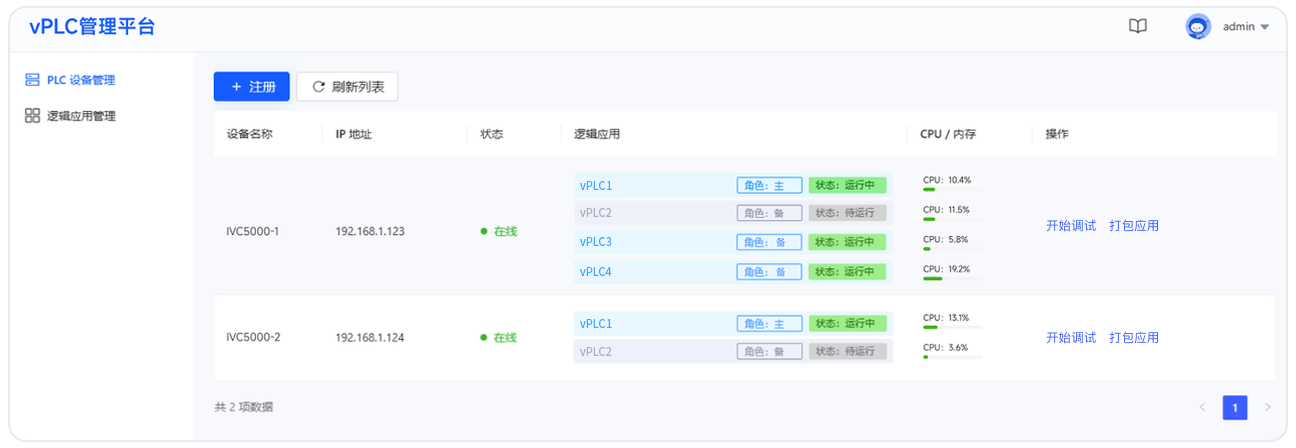
Task: Click 开始调试 for IVC5000-2
Action: pos(1071,338)
